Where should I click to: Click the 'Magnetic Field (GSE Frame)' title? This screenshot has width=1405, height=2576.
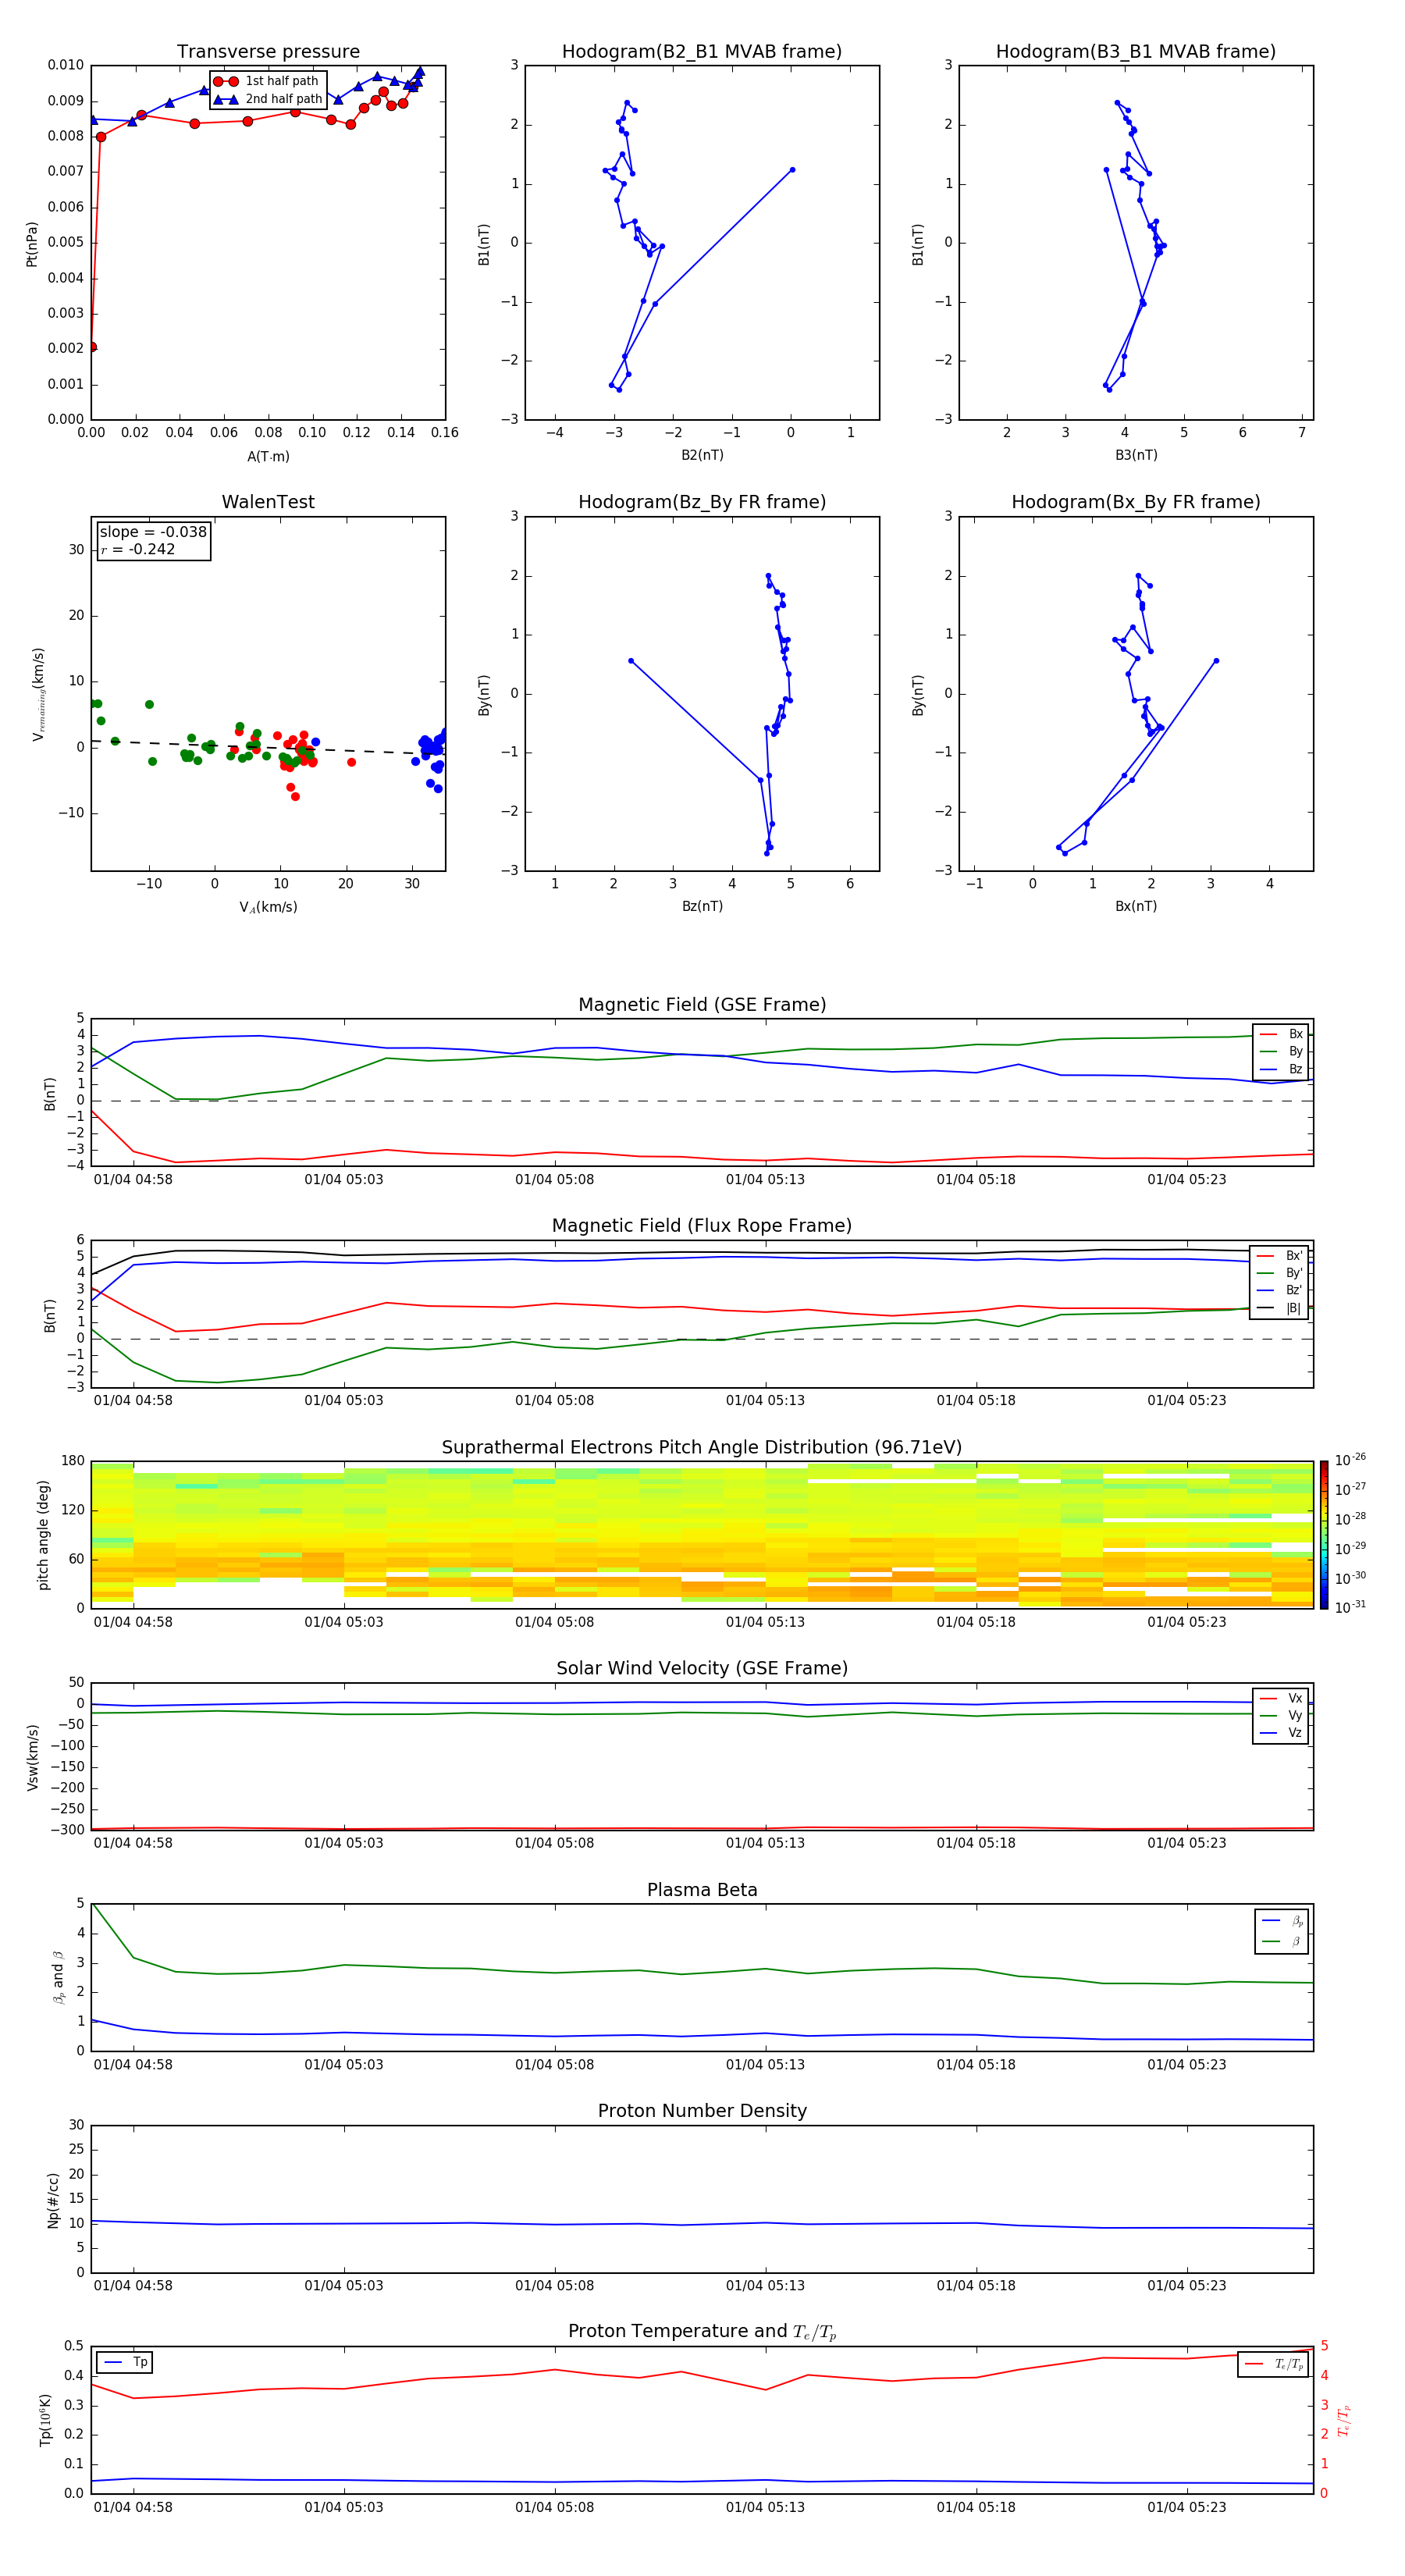[x=702, y=1005]
